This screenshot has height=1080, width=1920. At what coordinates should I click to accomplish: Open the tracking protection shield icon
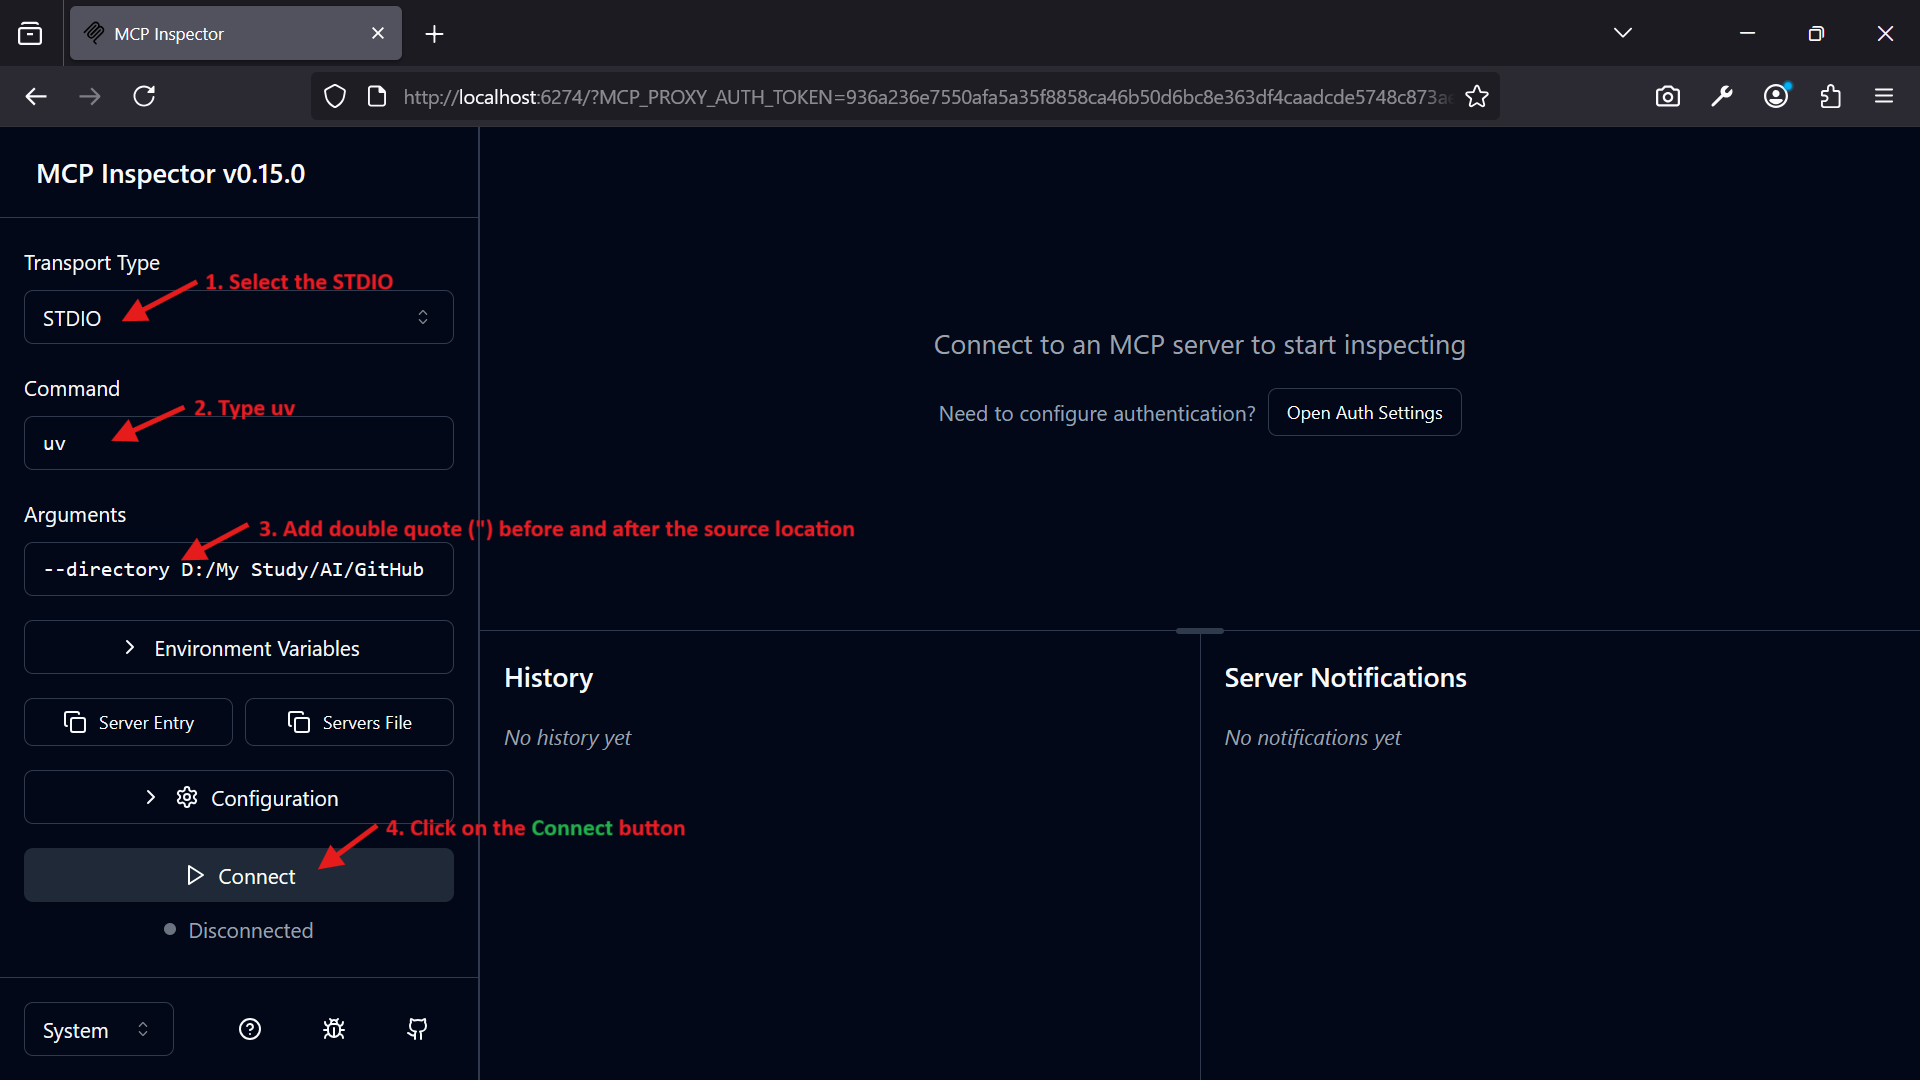tap(335, 96)
